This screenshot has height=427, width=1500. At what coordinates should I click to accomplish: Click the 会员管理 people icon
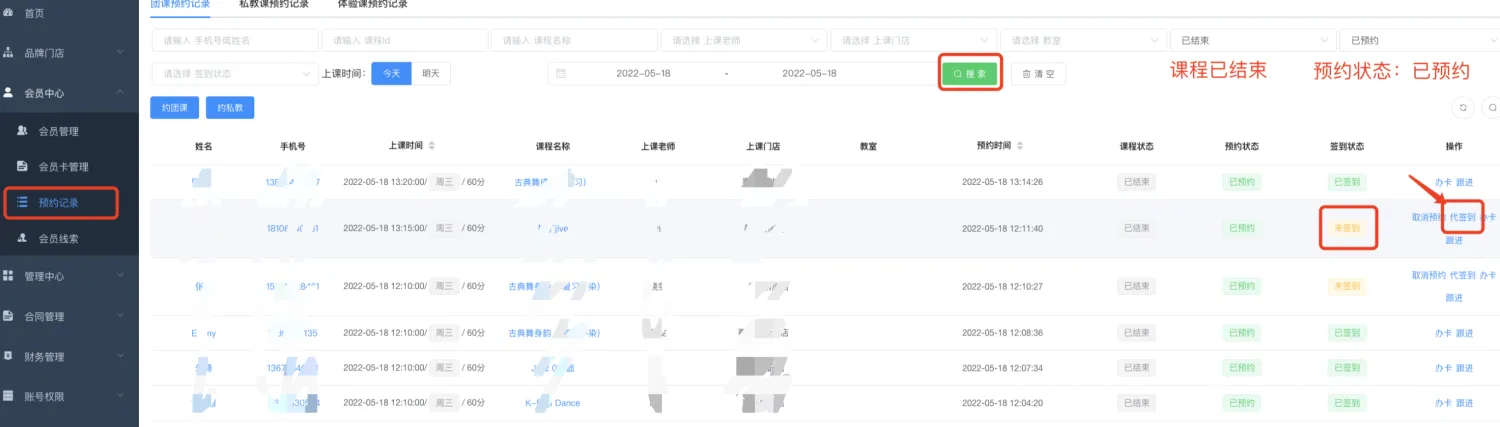(x=22, y=131)
